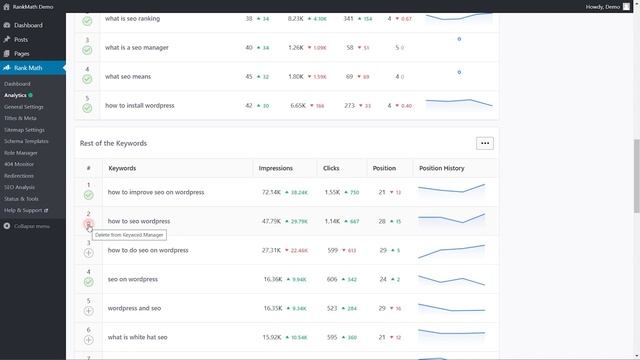The width and height of the screenshot is (640, 360).
Task: Click keyword 'what is a seo manager'
Action: pos(137,47)
